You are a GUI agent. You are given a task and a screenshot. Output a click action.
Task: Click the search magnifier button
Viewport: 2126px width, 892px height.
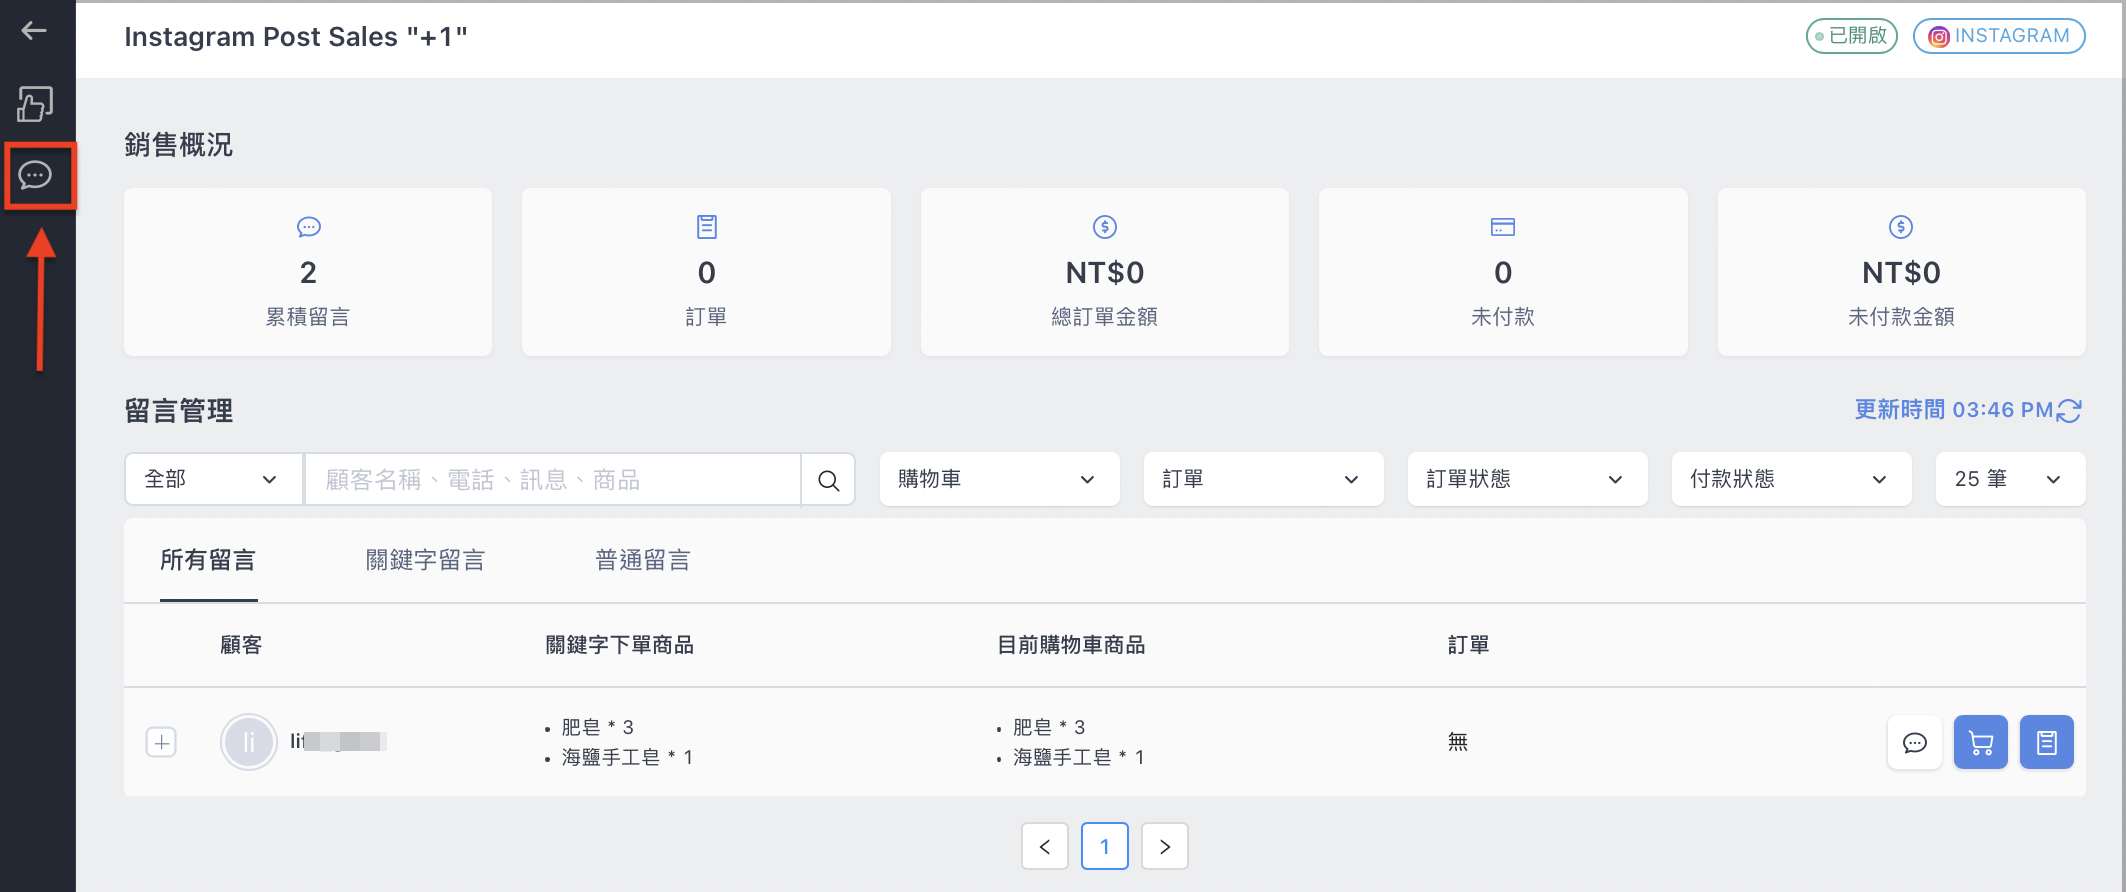(x=828, y=480)
